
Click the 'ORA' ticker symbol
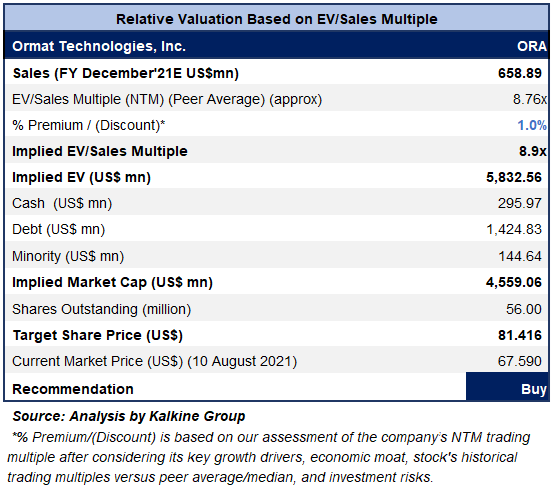[x=532, y=46]
